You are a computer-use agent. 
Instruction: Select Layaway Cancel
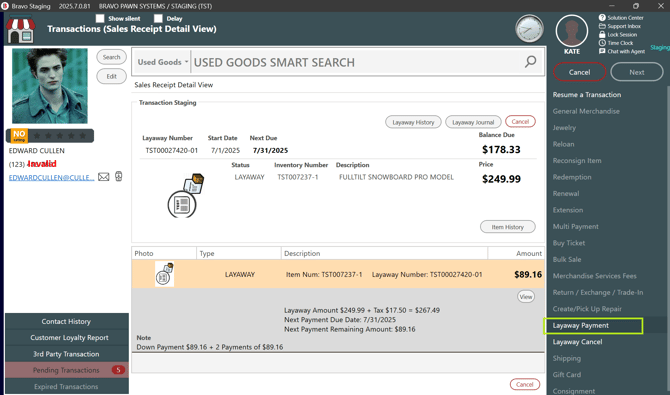(577, 342)
